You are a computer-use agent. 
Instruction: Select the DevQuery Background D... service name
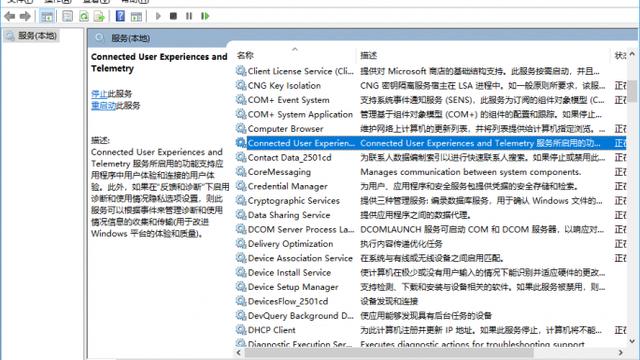tap(300, 316)
